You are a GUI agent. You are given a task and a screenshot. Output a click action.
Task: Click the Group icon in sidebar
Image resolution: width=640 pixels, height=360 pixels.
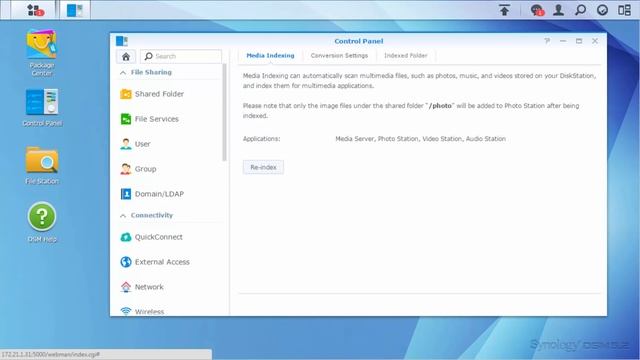click(126, 169)
